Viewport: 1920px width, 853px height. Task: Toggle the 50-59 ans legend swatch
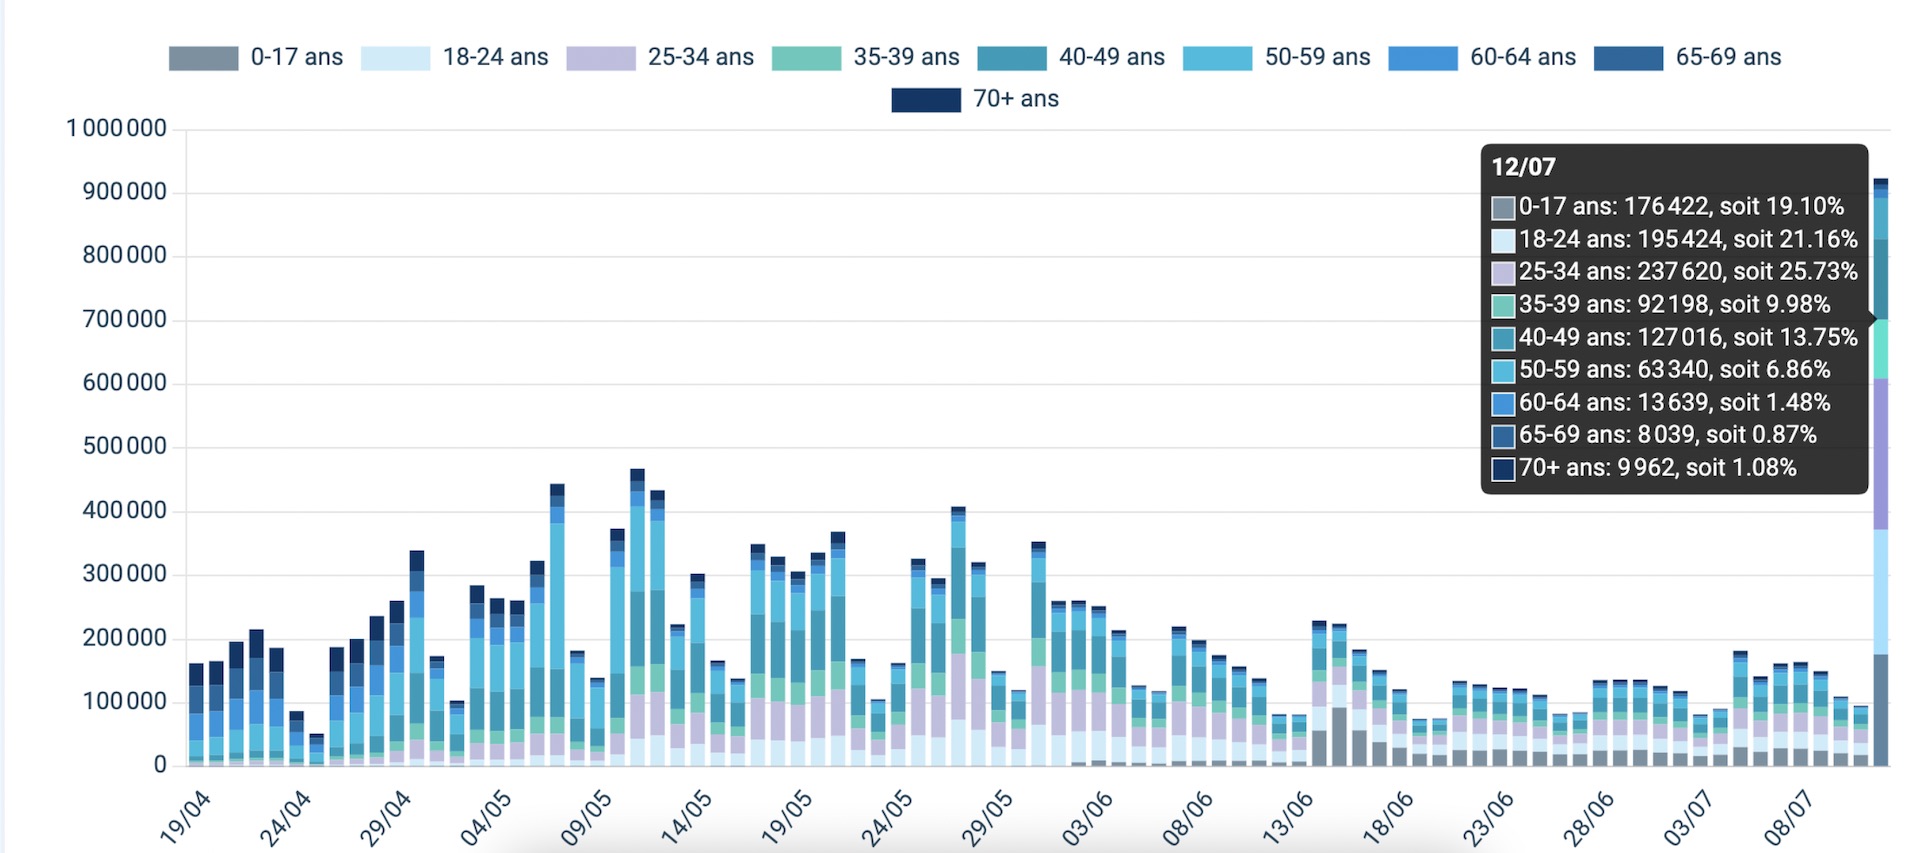coord(1217,58)
